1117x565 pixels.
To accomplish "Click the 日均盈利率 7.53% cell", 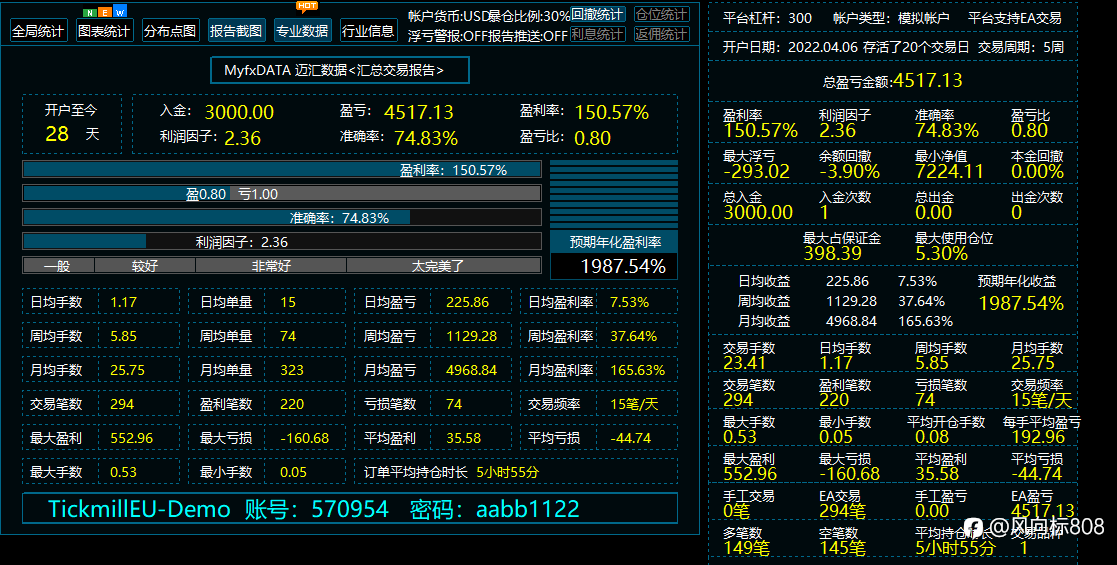I will [598, 301].
